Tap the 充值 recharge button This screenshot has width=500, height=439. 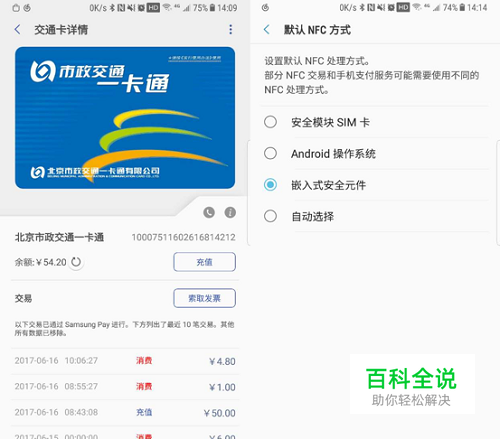point(204,262)
